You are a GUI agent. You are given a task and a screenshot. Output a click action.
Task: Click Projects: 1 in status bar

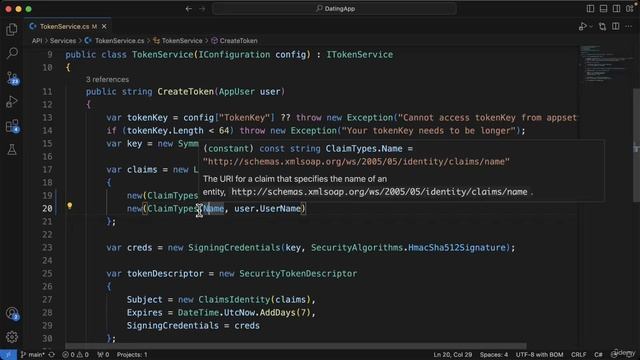(x=132, y=355)
